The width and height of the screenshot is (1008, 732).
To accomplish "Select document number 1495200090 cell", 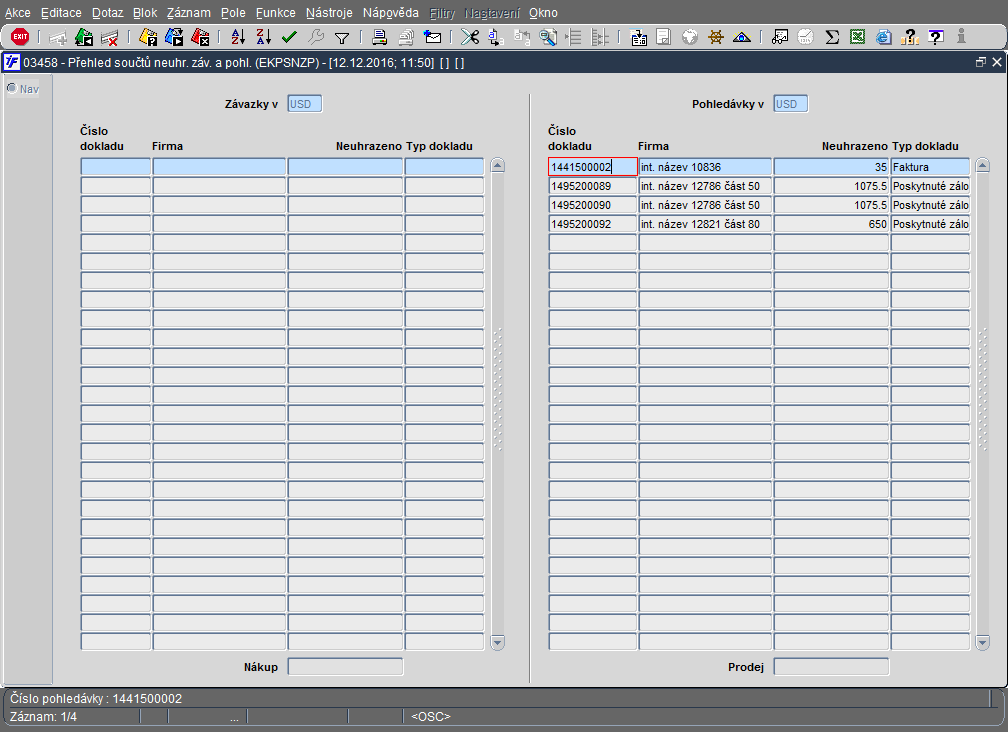I will coord(593,205).
